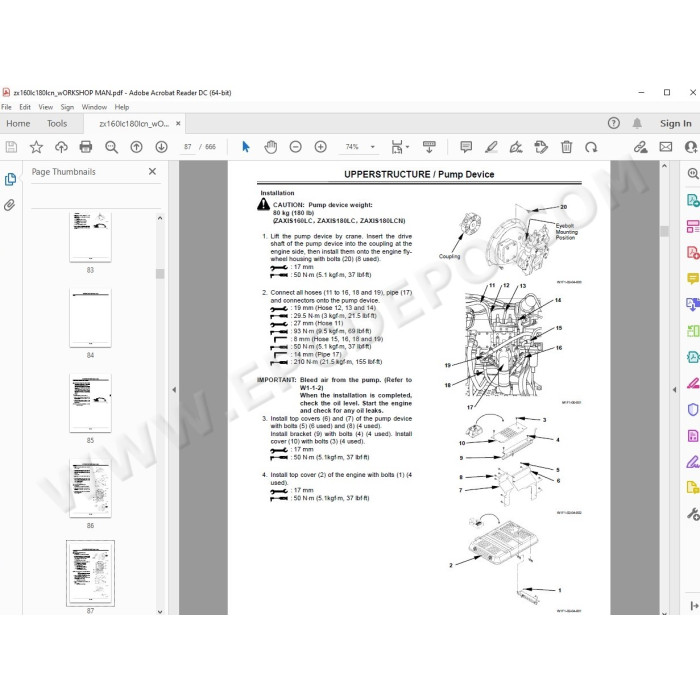Open the View menu
The image size is (700, 700).
pos(46,107)
